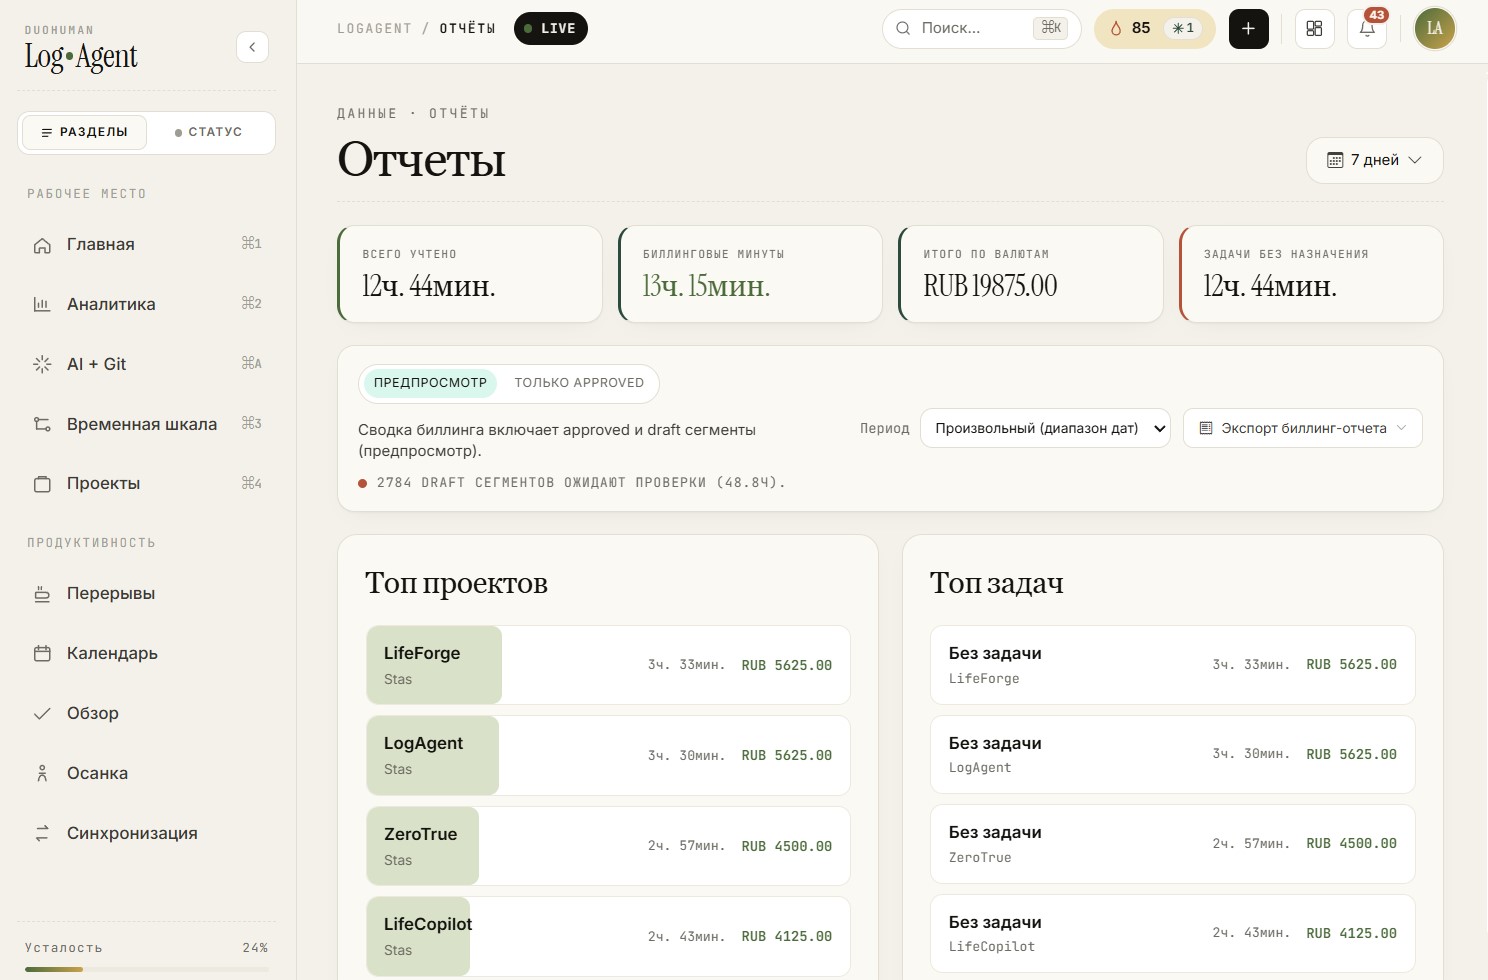Open the Временная шкала timeline icon
The height and width of the screenshot is (980, 1488).
pos(42,424)
